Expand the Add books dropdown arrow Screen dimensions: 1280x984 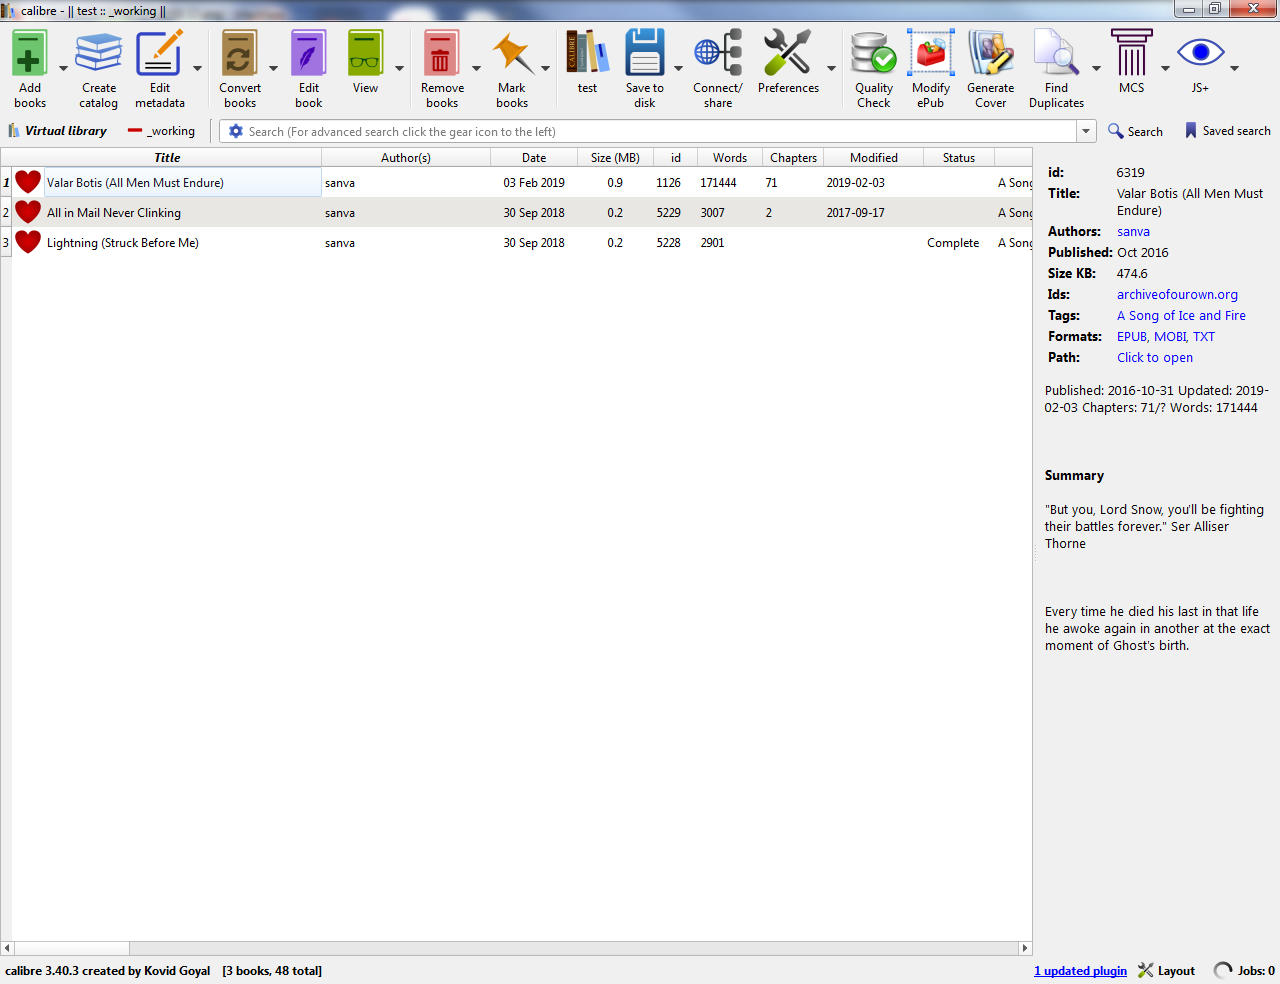pyautogui.click(x=63, y=69)
